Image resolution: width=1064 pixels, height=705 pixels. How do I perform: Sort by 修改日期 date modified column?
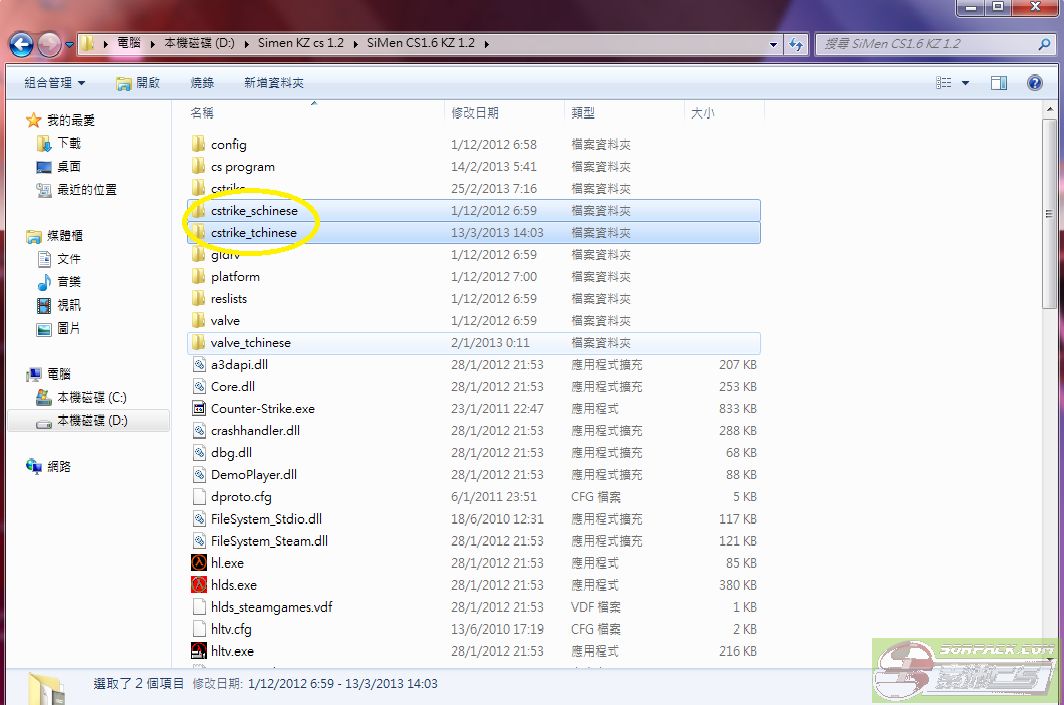click(x=475, y=113)
